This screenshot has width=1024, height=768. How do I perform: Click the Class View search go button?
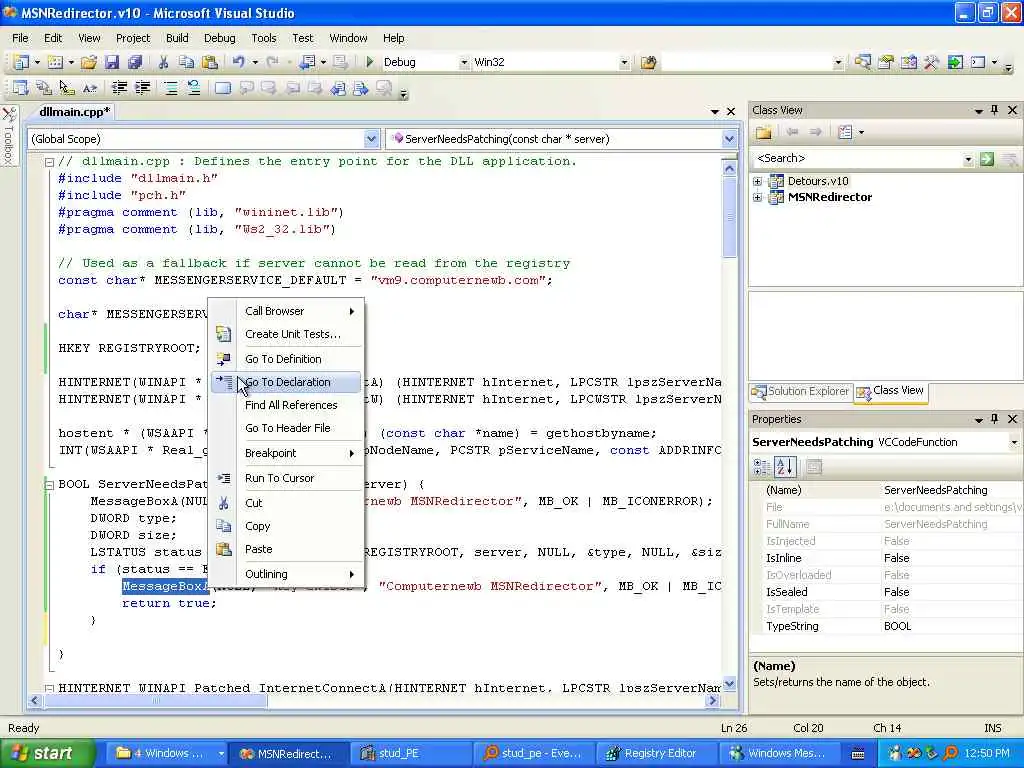[x=987, y=159]
